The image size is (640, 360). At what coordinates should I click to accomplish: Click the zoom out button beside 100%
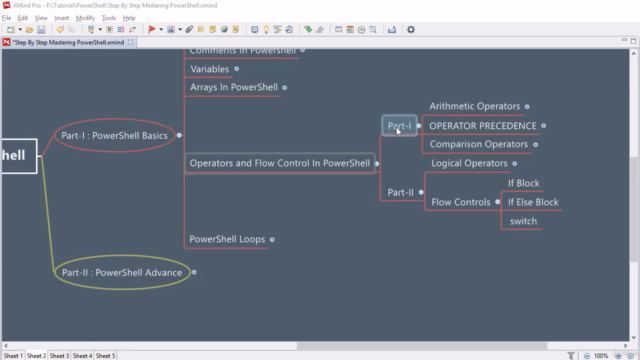(x=587, y=356)
